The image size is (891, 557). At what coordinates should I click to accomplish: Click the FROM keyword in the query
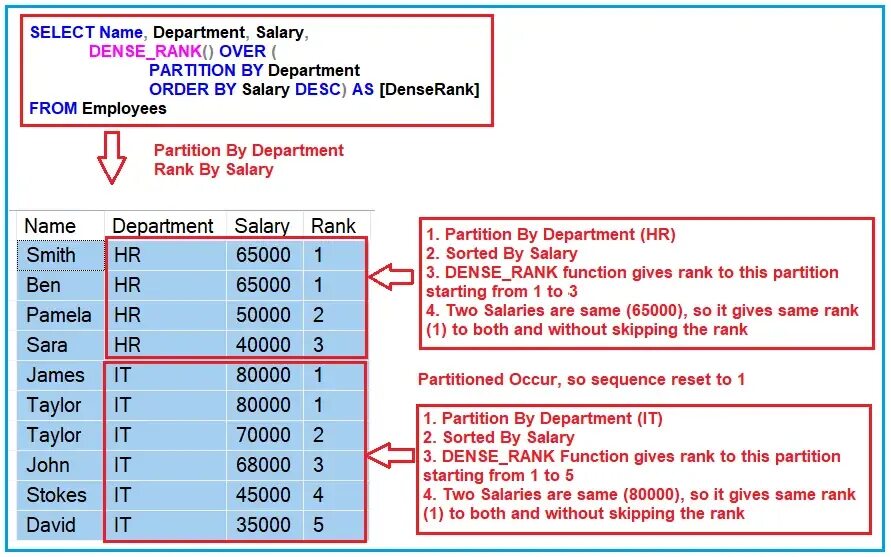coord(53,109)
